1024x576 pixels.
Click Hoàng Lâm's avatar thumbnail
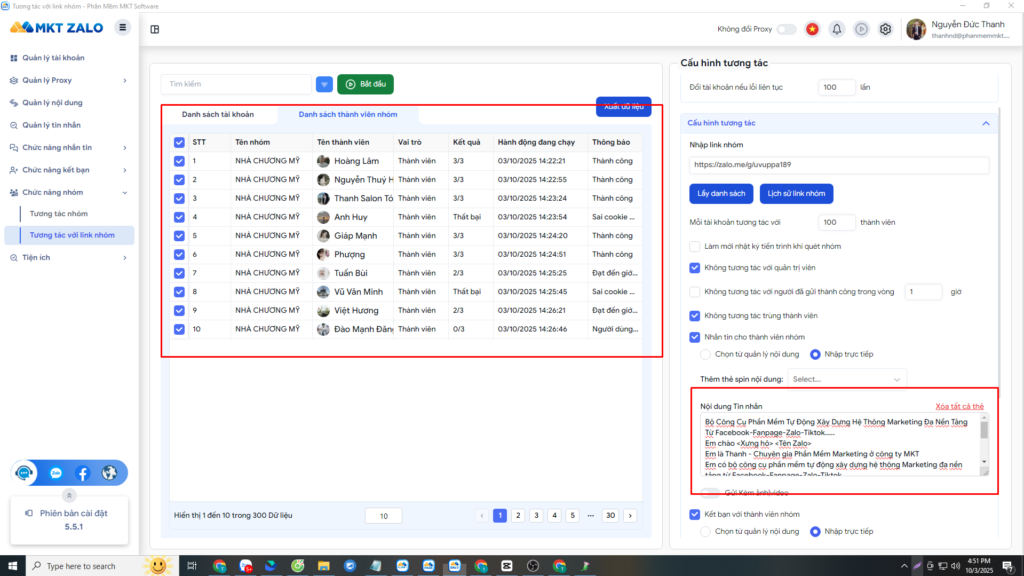[x=323, y=161]
